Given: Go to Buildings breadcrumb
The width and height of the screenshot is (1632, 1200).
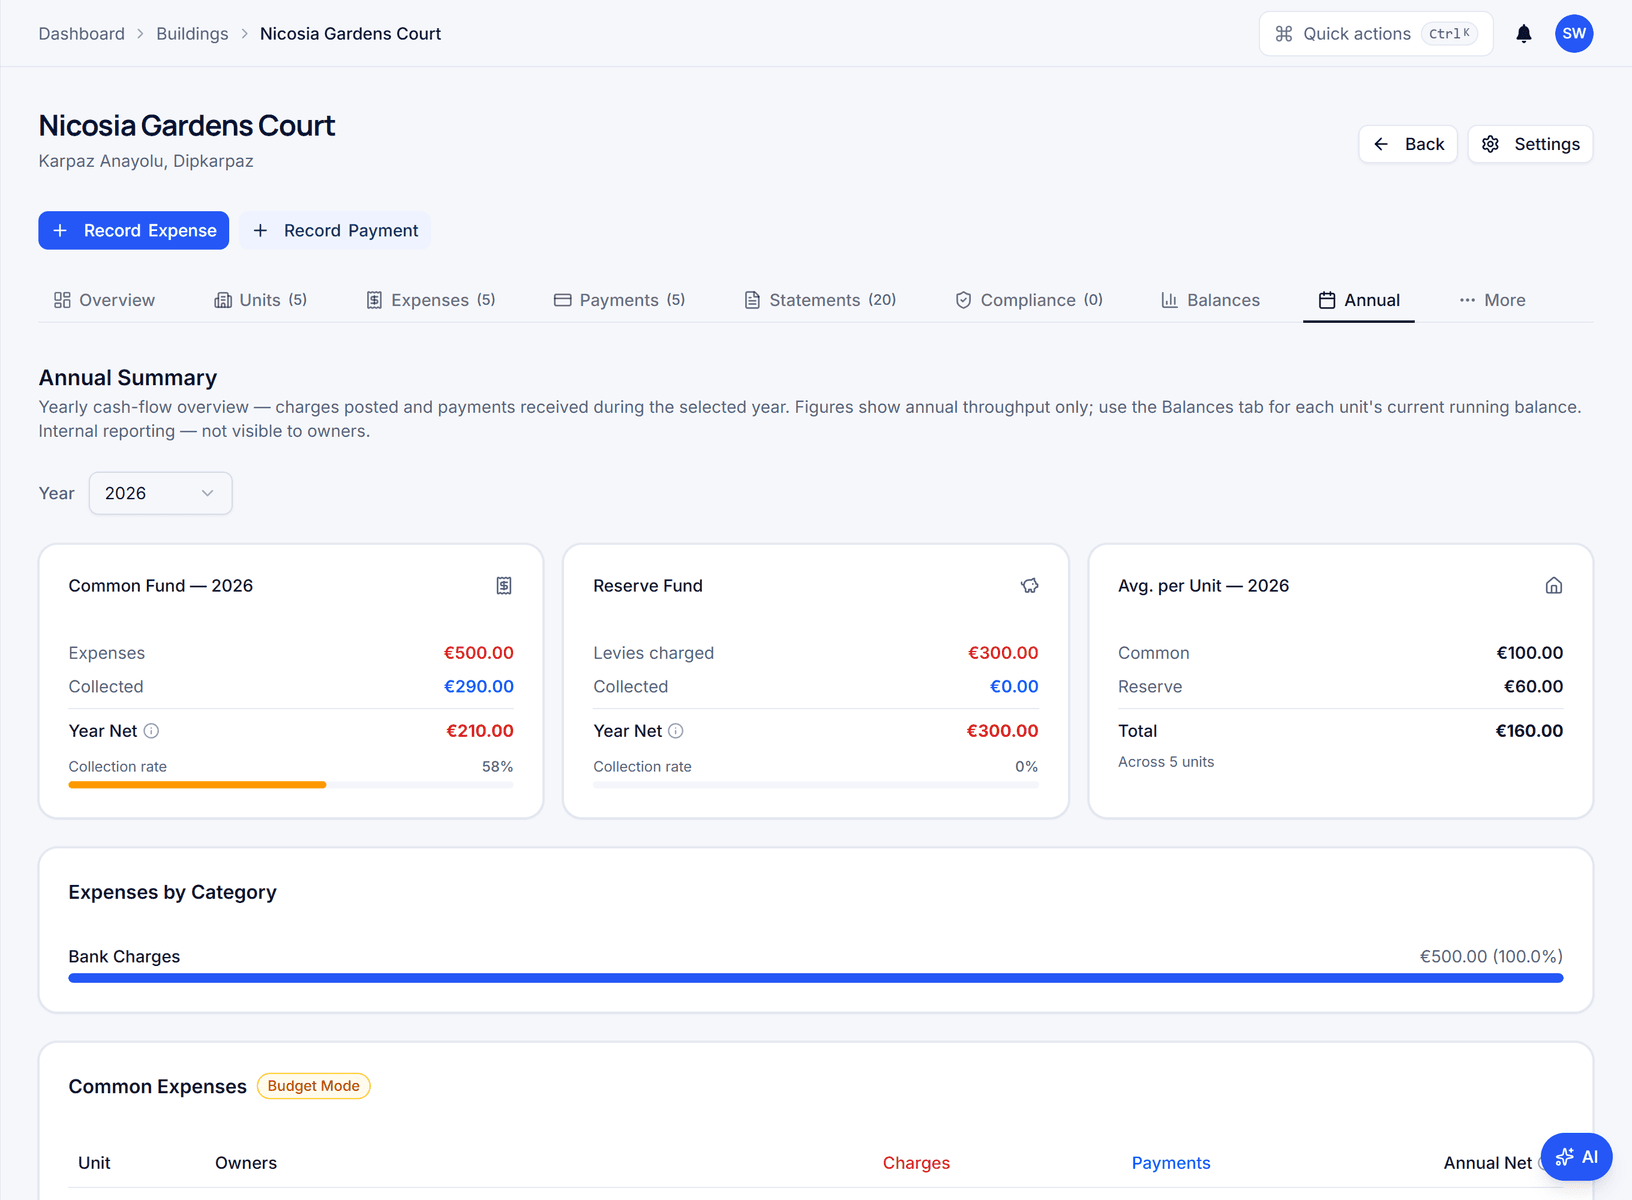Looking at the screenshot, I should [x=192, y=34].
